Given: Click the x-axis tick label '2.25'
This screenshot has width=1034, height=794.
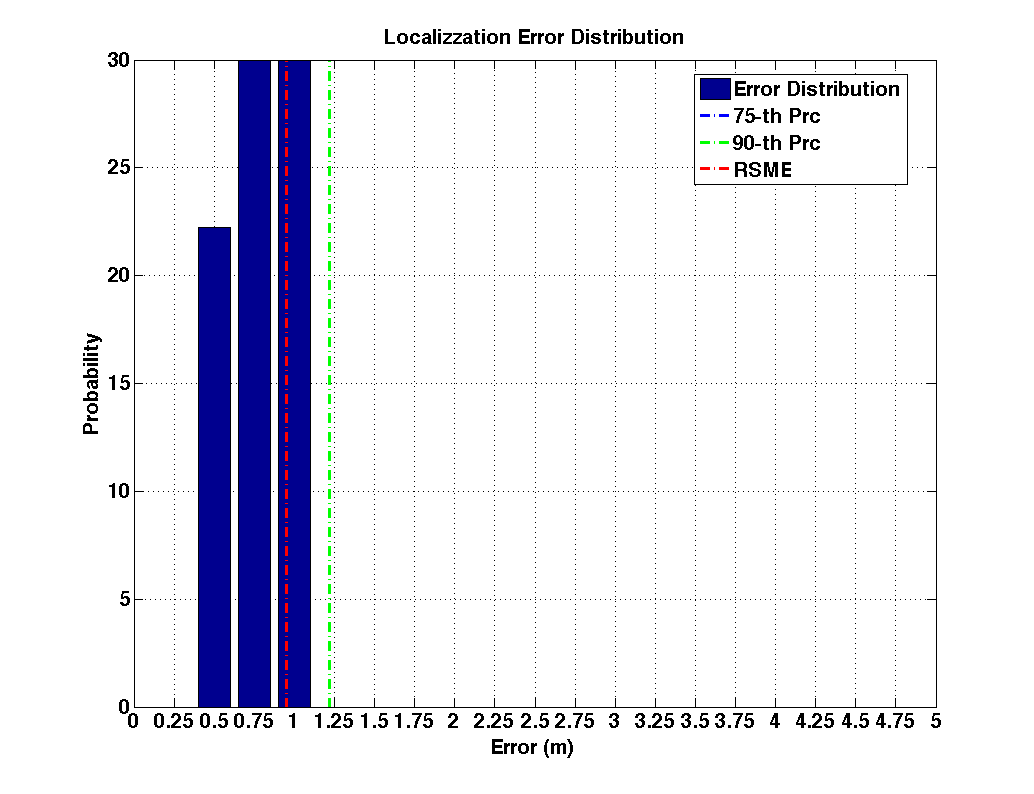Looking at the screenshot, I should click(494, 721).
